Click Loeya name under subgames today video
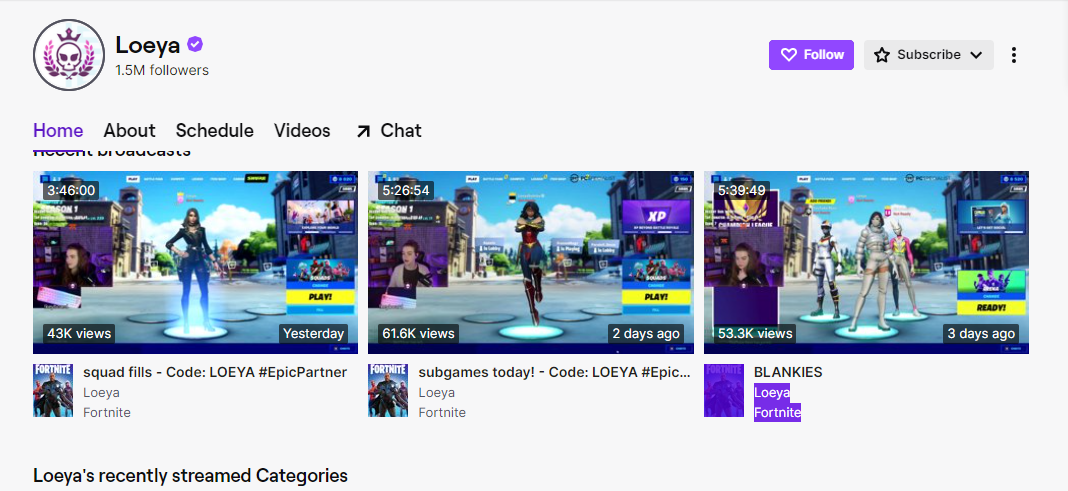Image resolution: width=1068 pixels, height=491 pixels. point(437,393)
